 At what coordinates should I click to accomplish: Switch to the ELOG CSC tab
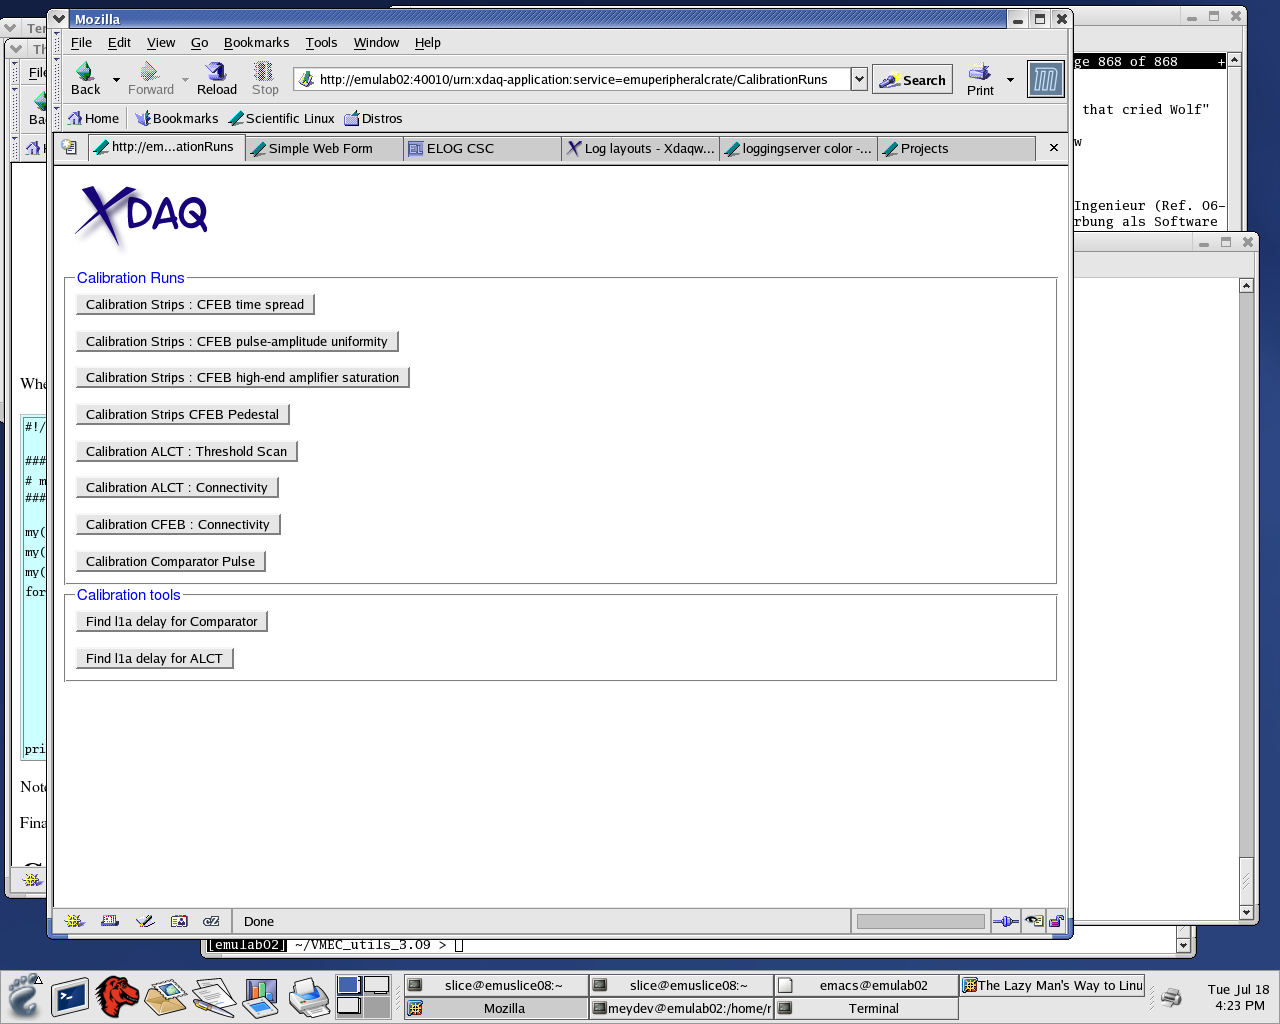[482, 148]
